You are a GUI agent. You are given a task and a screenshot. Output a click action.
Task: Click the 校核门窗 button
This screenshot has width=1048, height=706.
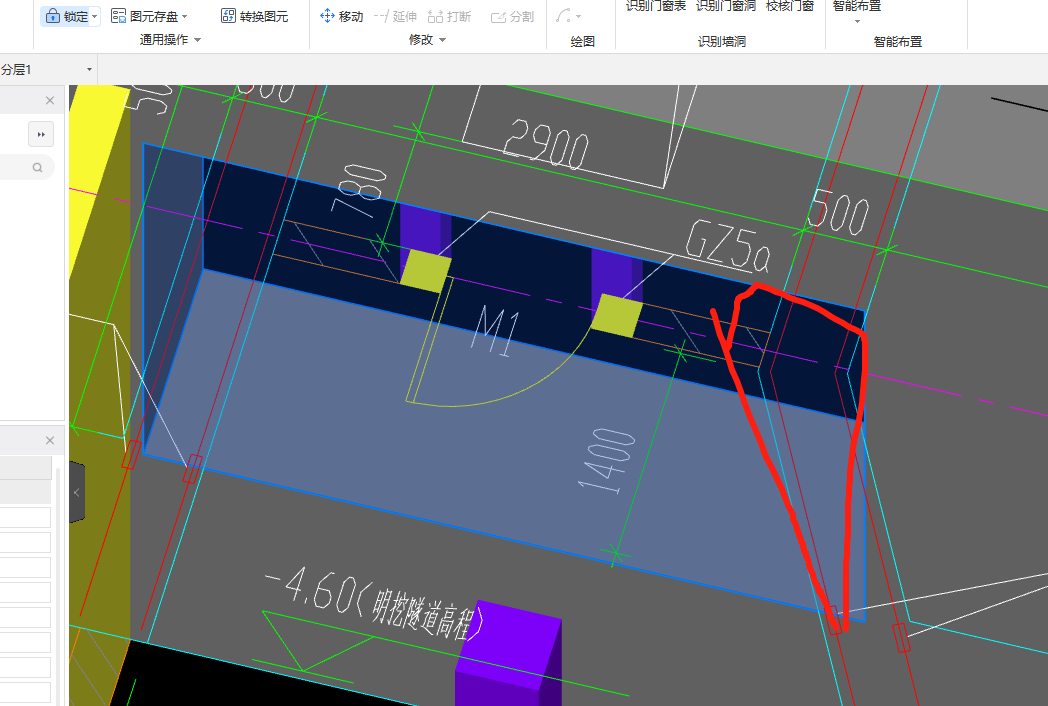coord(790,6)
